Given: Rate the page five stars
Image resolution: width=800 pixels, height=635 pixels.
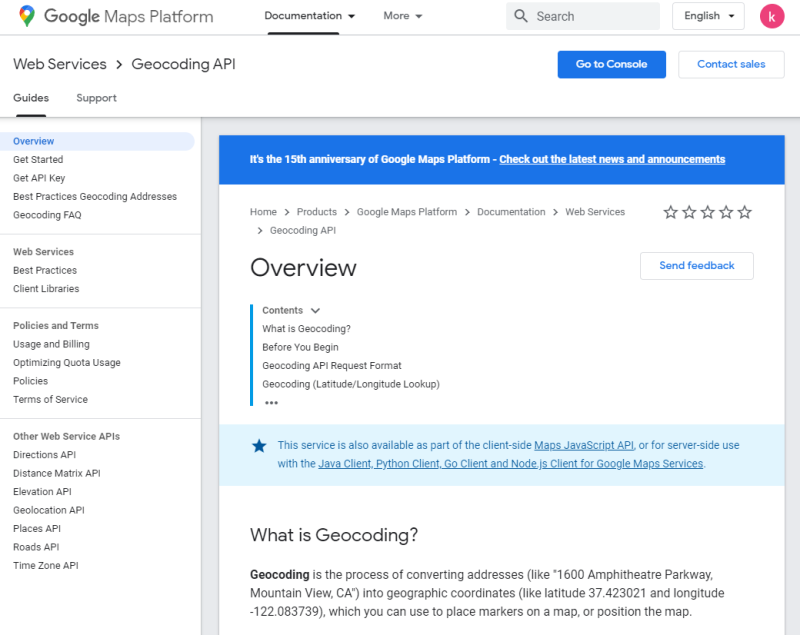Looking at the screenshot, I should pyautogui.click(x=744, y=212).
